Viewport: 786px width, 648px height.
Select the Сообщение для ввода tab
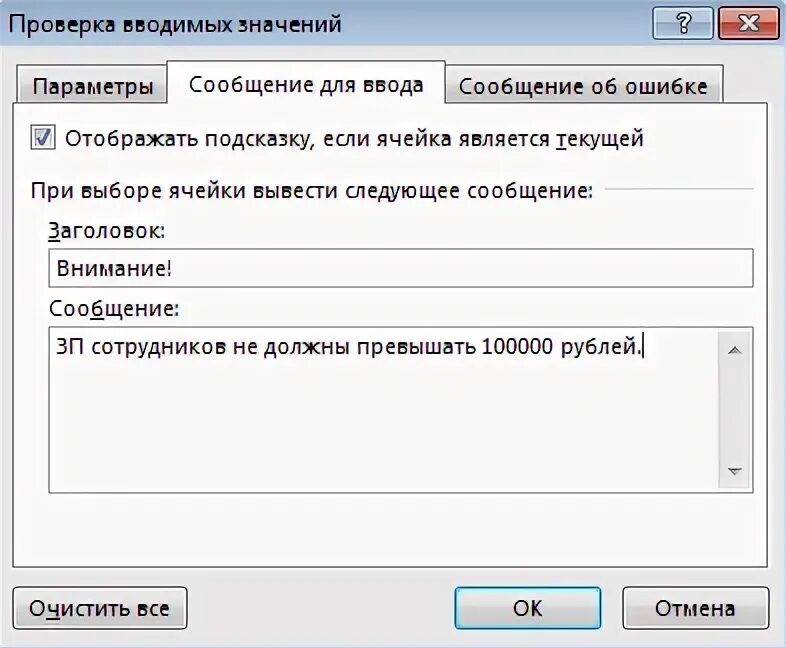point(306,84)
